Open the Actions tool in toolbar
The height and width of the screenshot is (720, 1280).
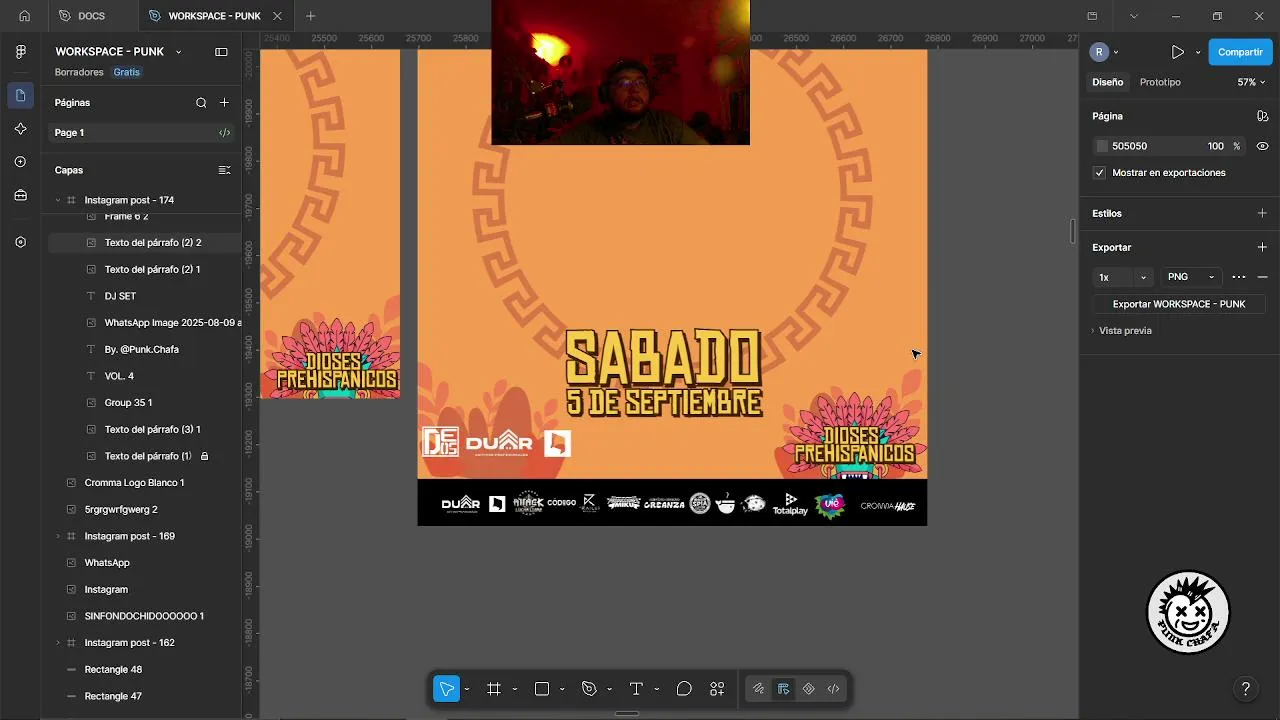click(x=717, y=689)
